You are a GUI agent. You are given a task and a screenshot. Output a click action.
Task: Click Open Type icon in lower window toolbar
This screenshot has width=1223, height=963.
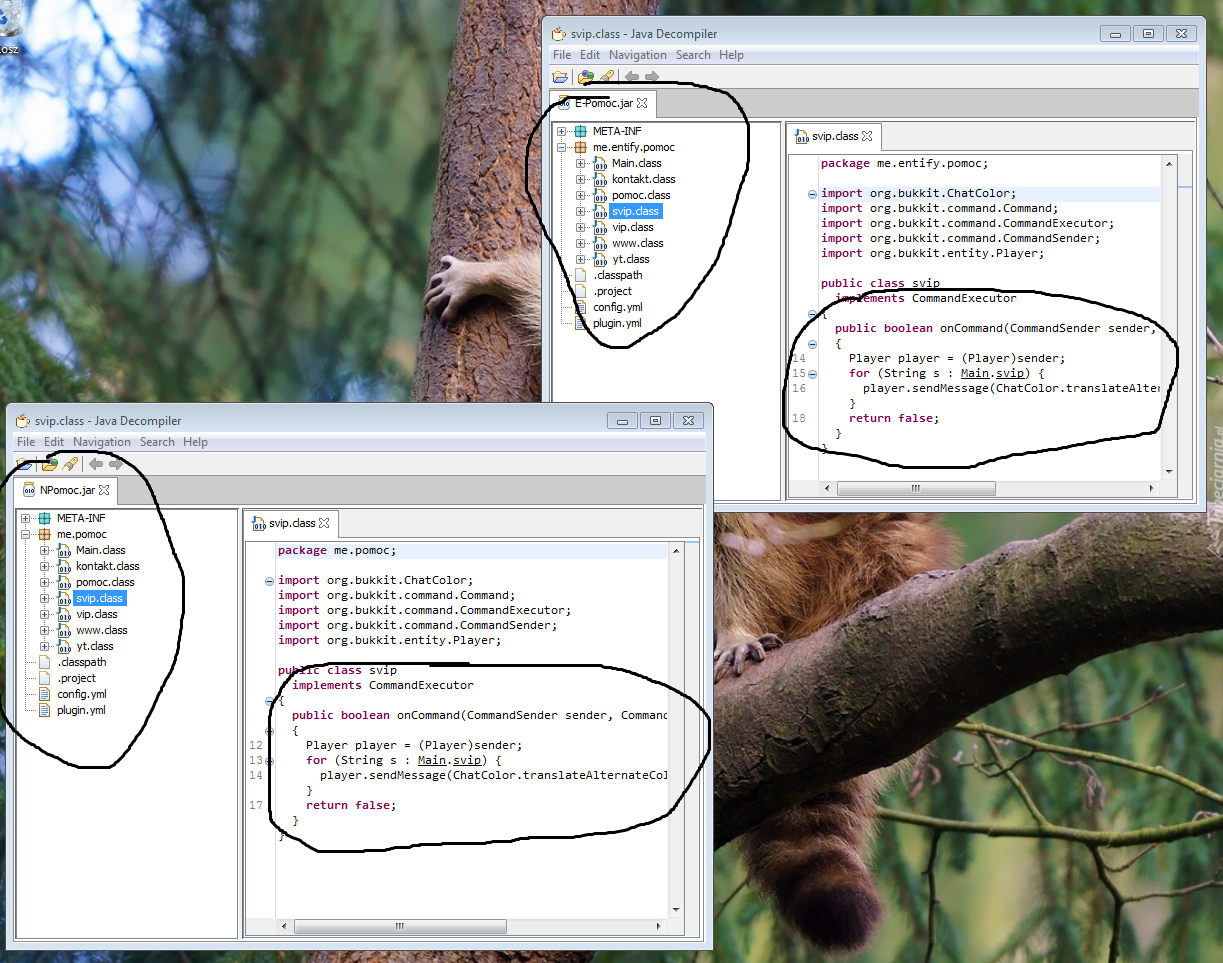(49, 463)
